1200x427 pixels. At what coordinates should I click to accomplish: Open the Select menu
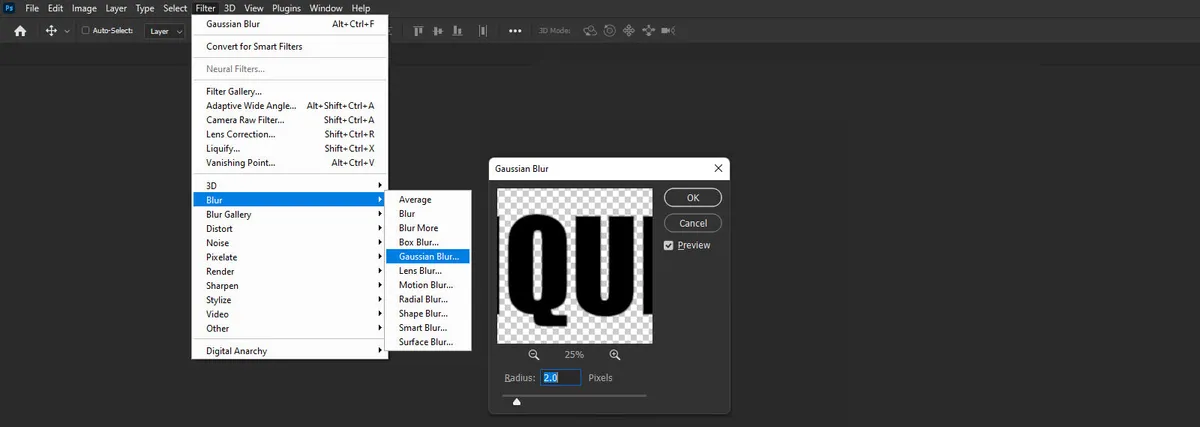click(x=175, y=8)
